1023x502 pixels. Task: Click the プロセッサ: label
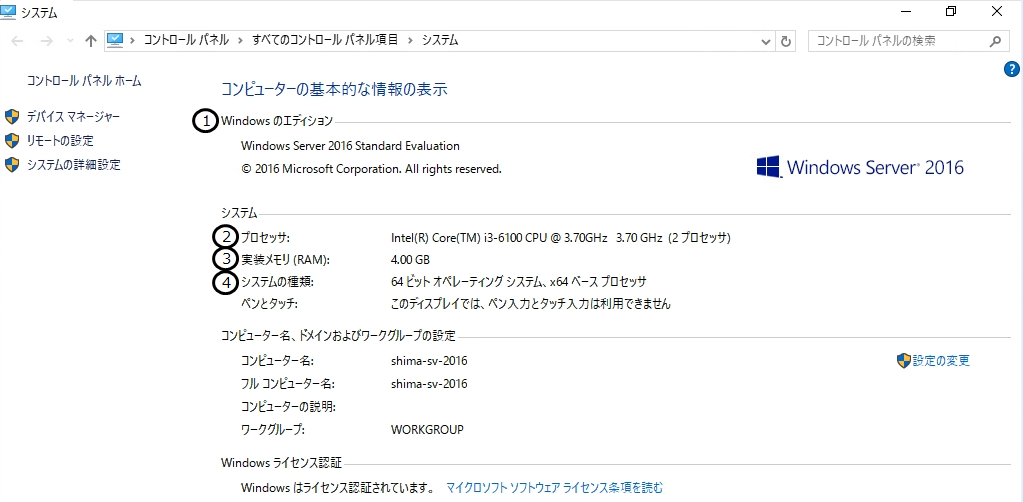click(x=265, y=238)
